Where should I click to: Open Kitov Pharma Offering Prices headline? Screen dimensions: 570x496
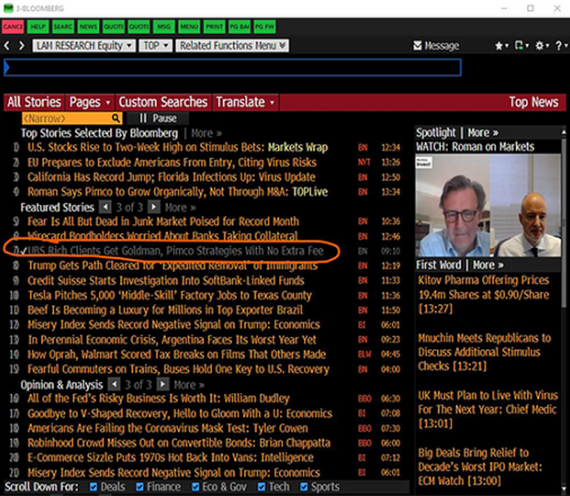coord(483,294)
